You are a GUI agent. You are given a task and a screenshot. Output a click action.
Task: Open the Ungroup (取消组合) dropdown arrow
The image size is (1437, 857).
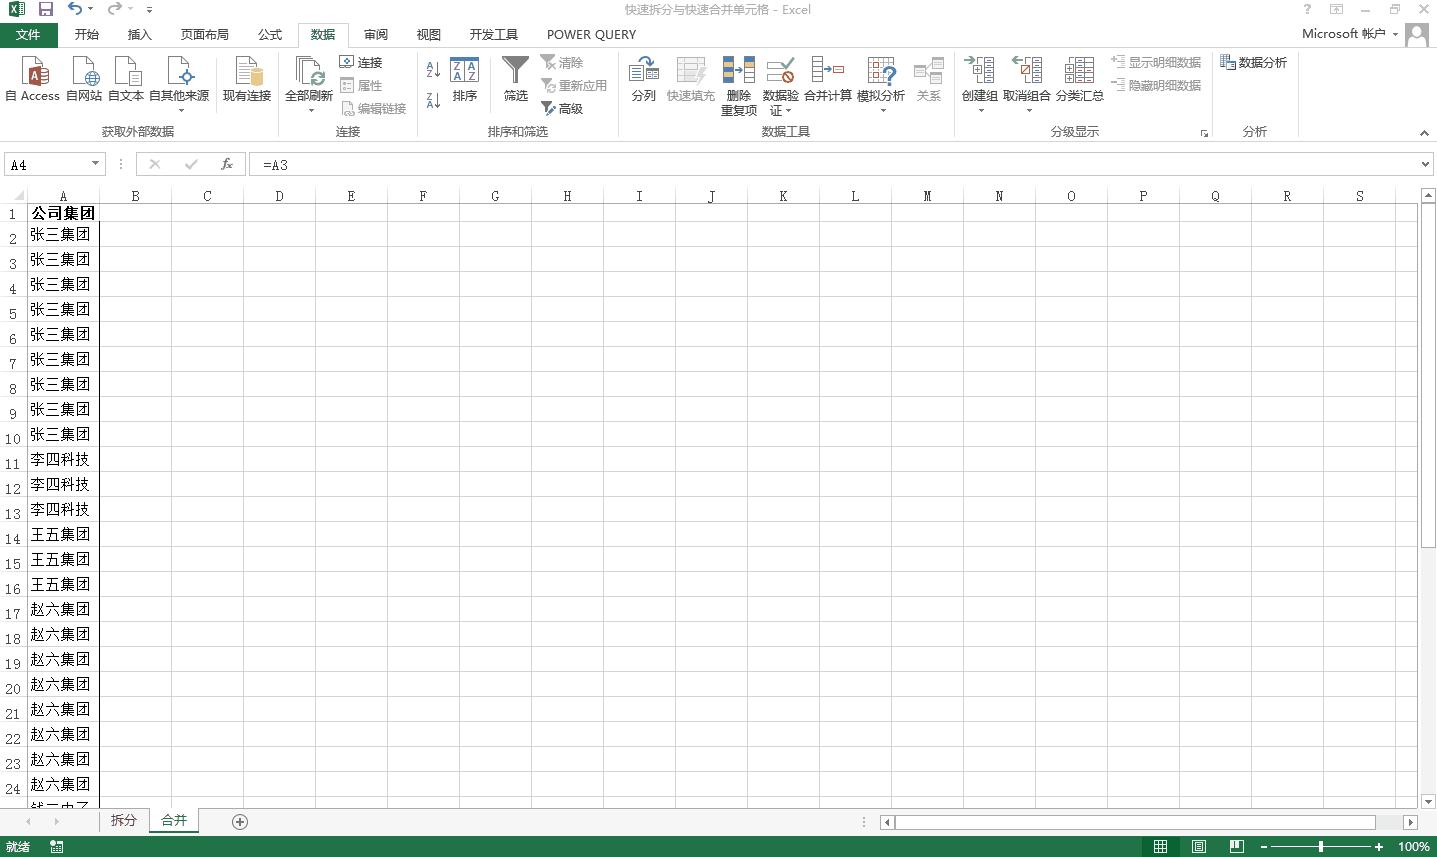(x=1028, y=110)
